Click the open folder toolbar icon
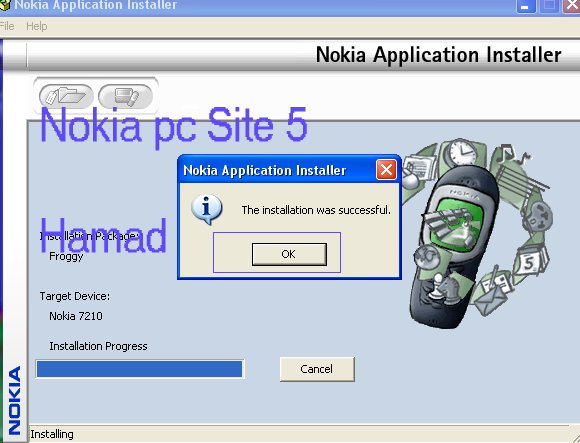 (66, 97)
